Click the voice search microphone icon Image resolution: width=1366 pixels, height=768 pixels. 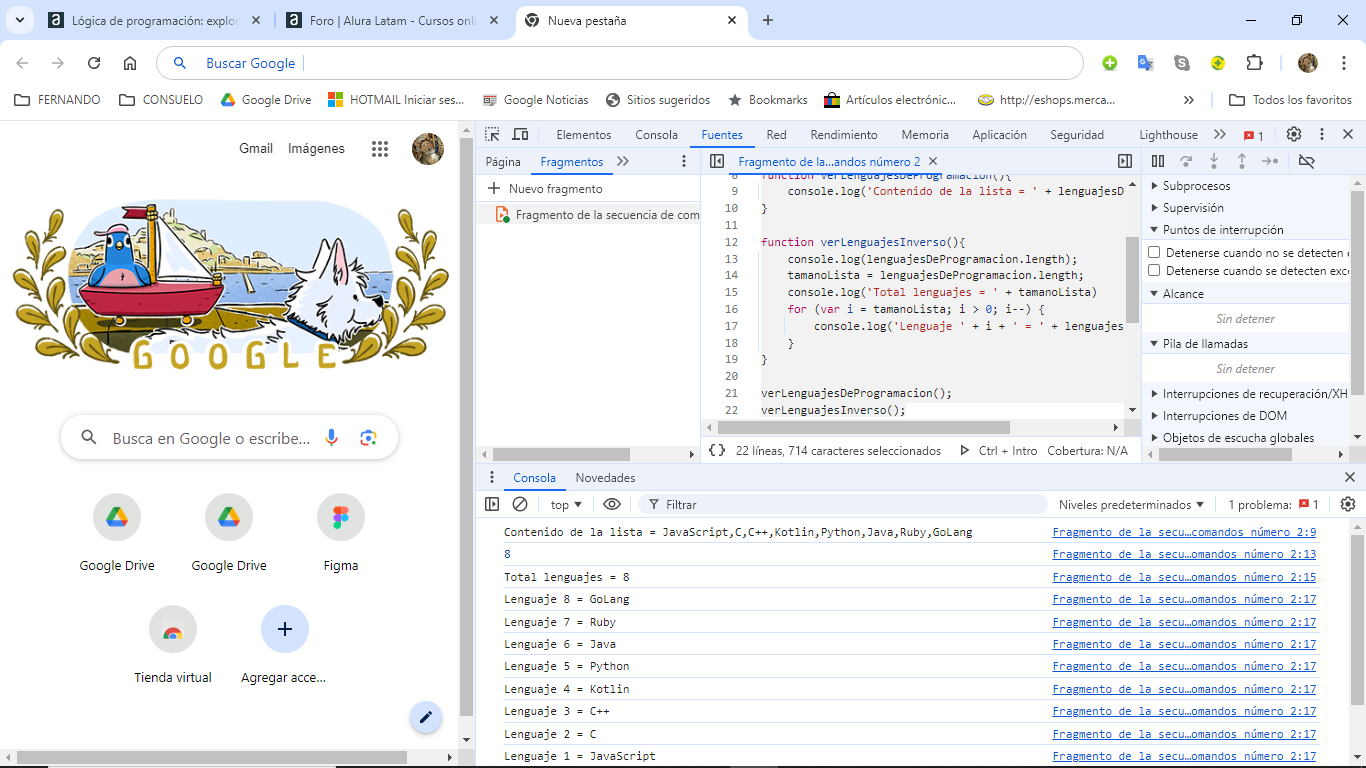332,438
